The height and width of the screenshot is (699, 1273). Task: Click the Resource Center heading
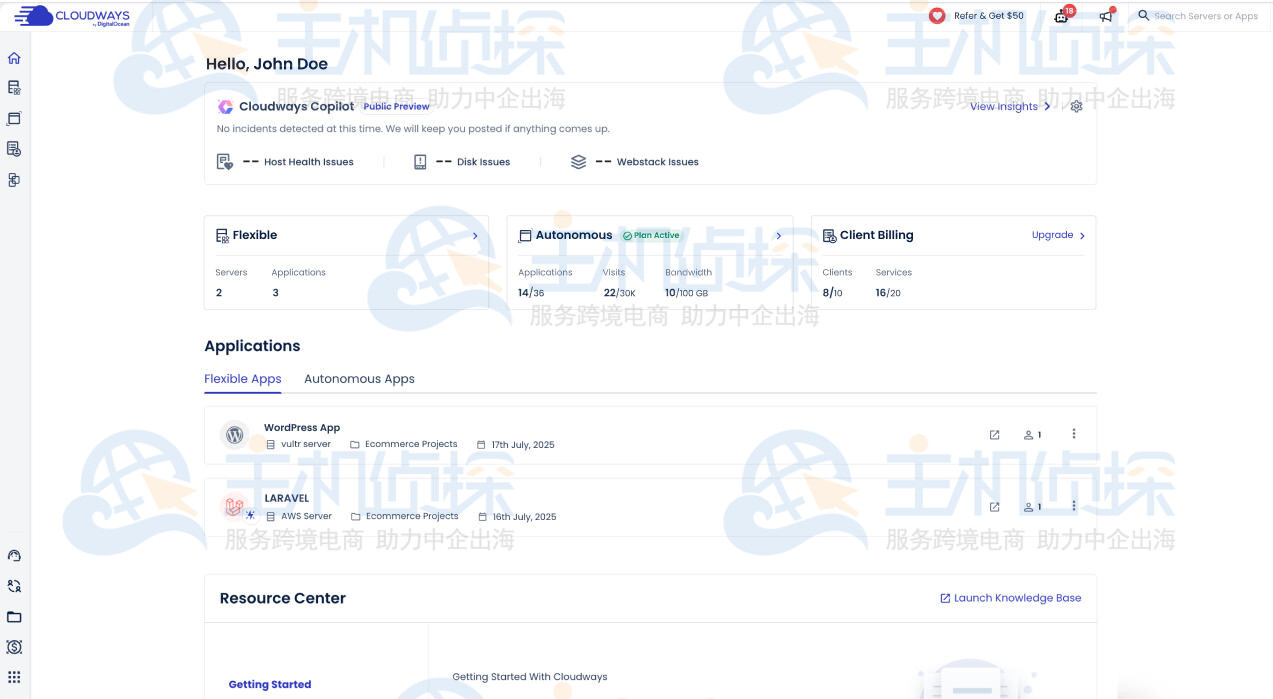tap(283, 598)
